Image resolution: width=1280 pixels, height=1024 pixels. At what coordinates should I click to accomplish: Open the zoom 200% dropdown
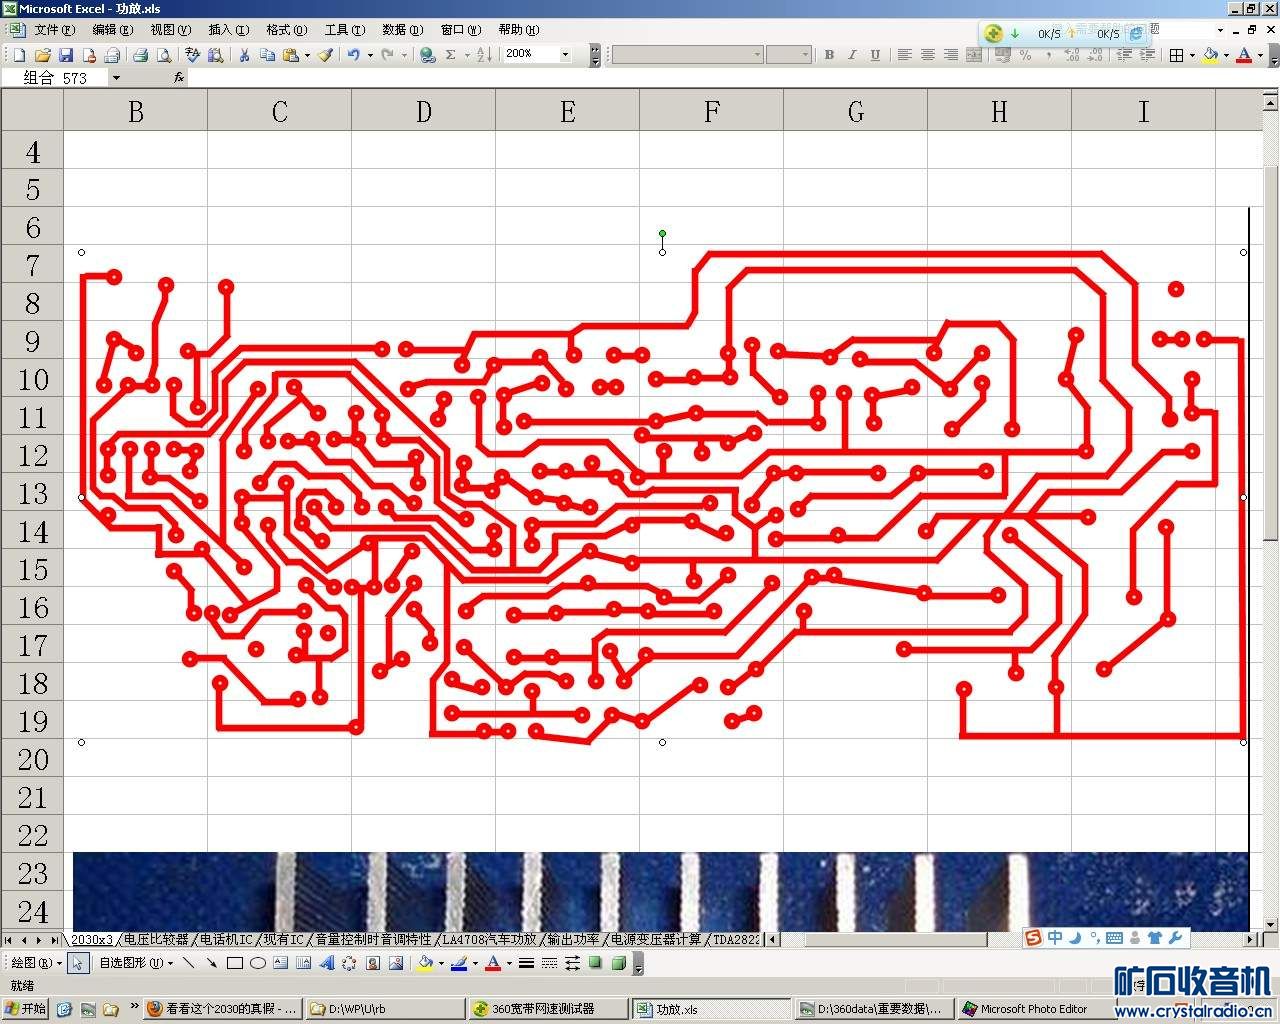(565, 55)
